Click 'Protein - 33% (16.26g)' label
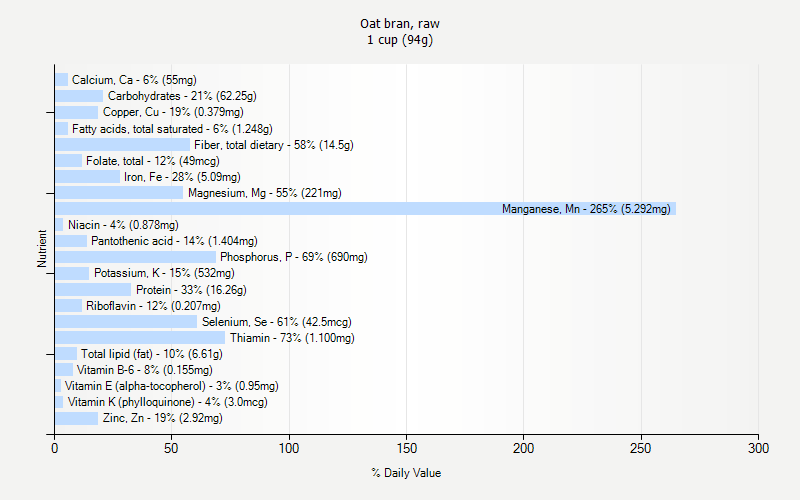The image size is (800, 500). (x=191, y=290)
